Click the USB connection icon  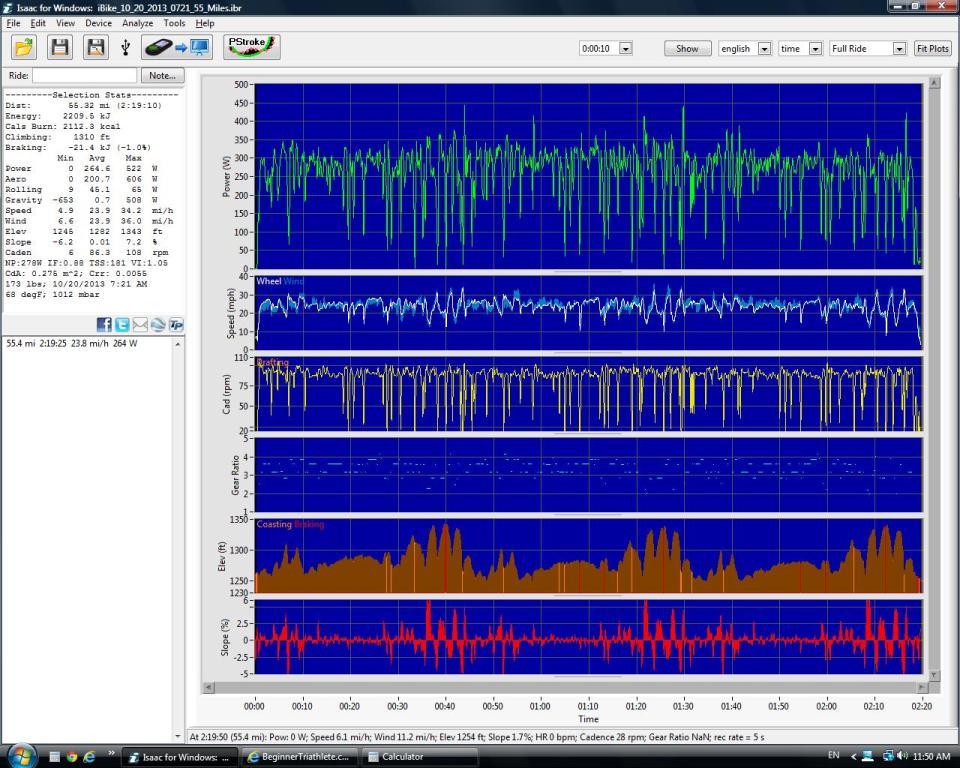click(x=126, y=47)
